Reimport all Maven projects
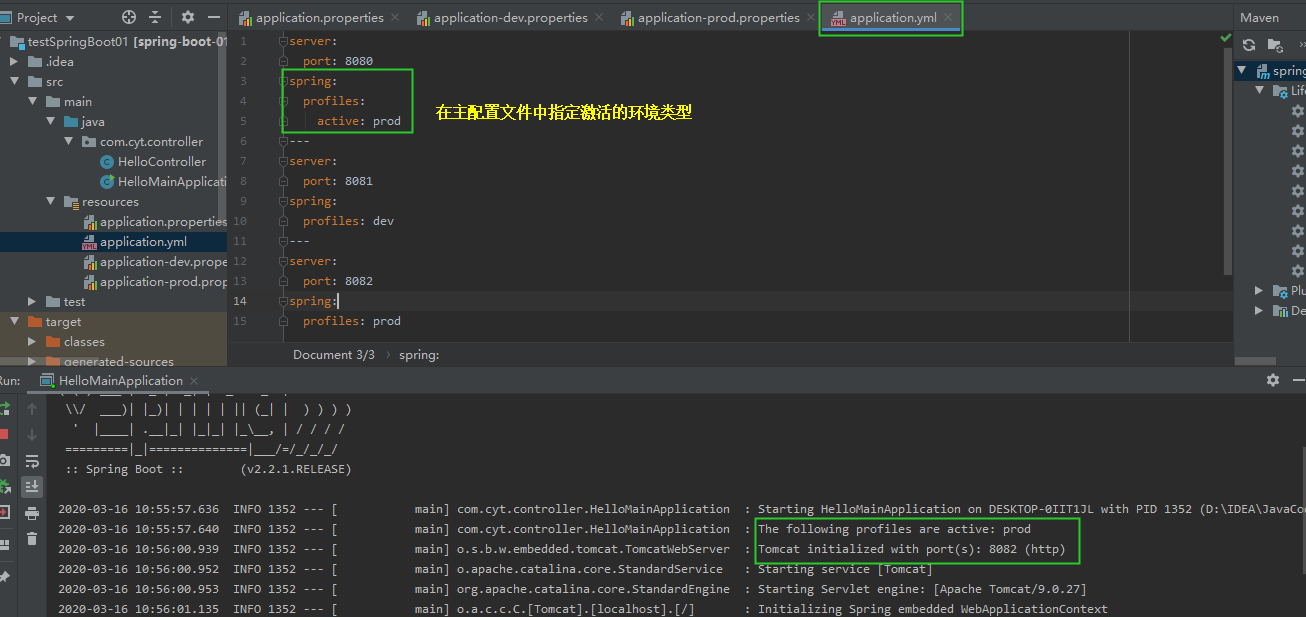Viewport: 1306px width, 617px height. (x=1249, y=45)
